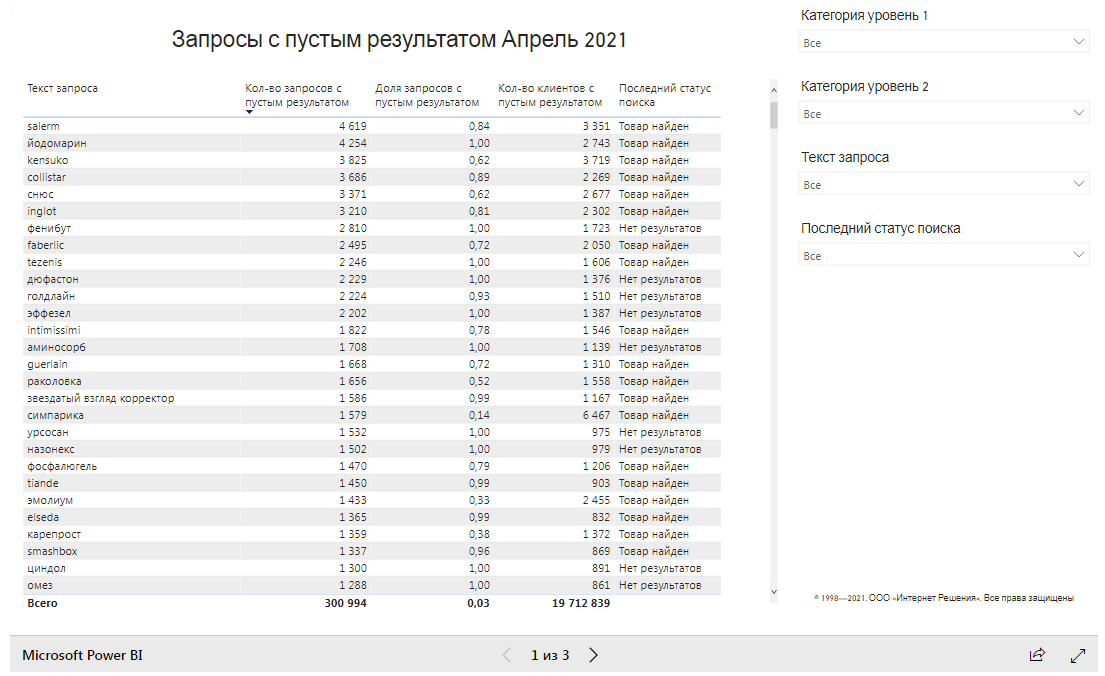The image size is (1105, 676).
Task: Click the page indicator '1 из 3'
Action: pyautogui.click(x=550, y=655)
